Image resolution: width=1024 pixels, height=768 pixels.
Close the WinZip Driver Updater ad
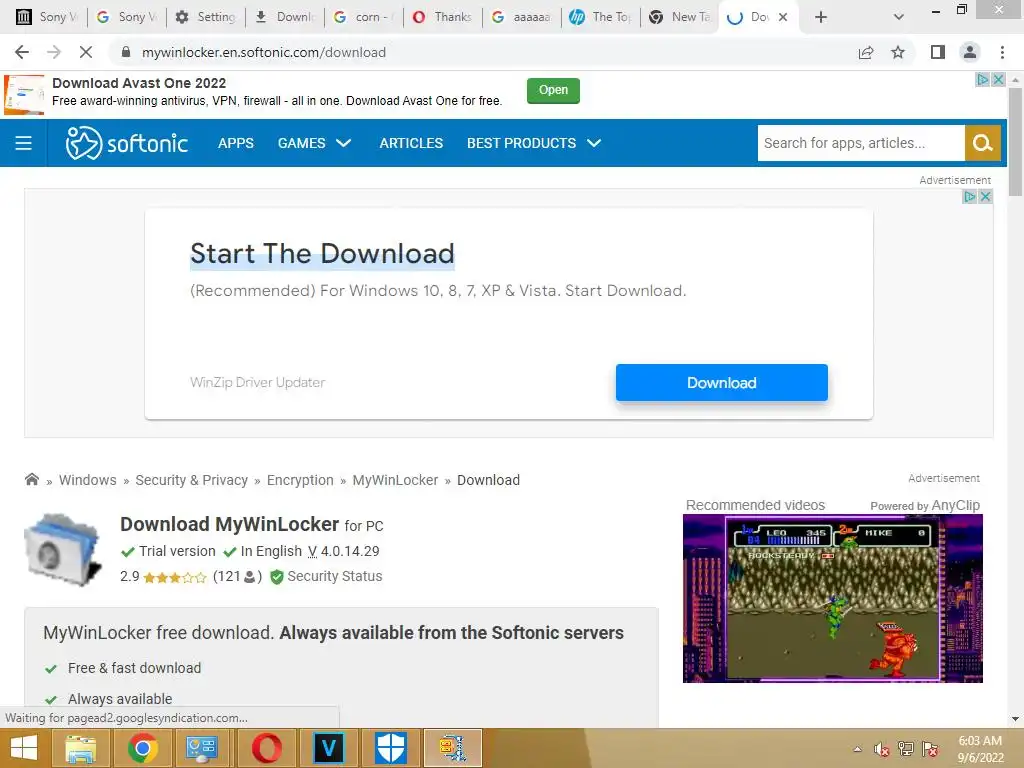985,196
